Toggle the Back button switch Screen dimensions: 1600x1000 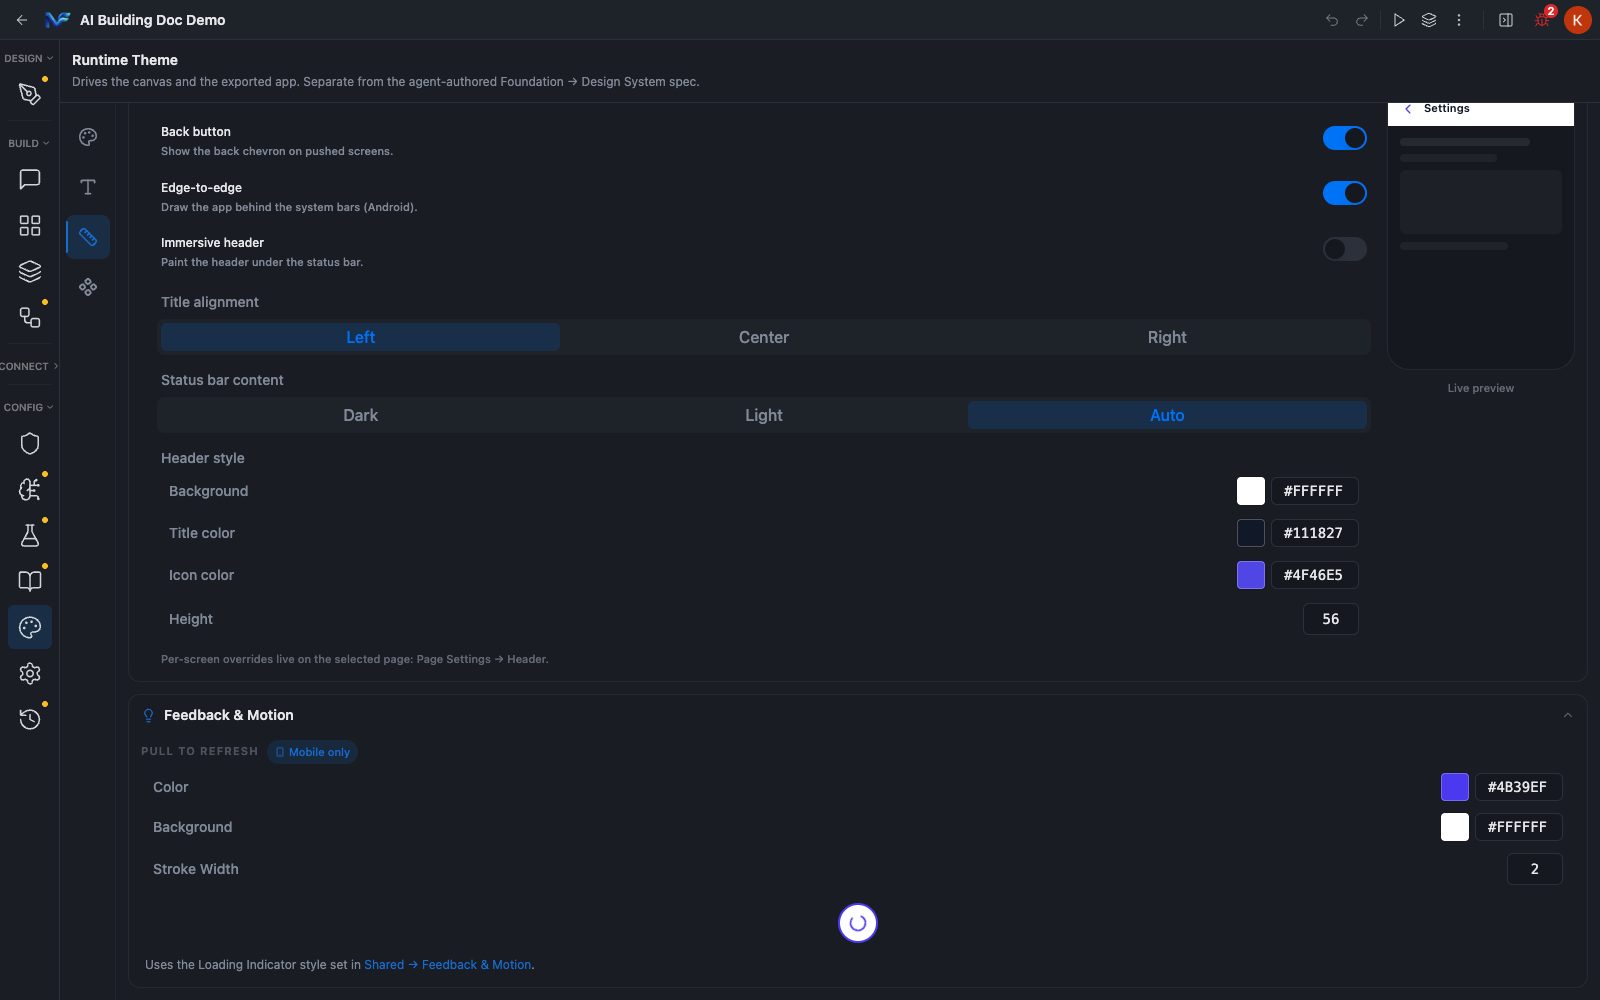tap(1344, 138)
